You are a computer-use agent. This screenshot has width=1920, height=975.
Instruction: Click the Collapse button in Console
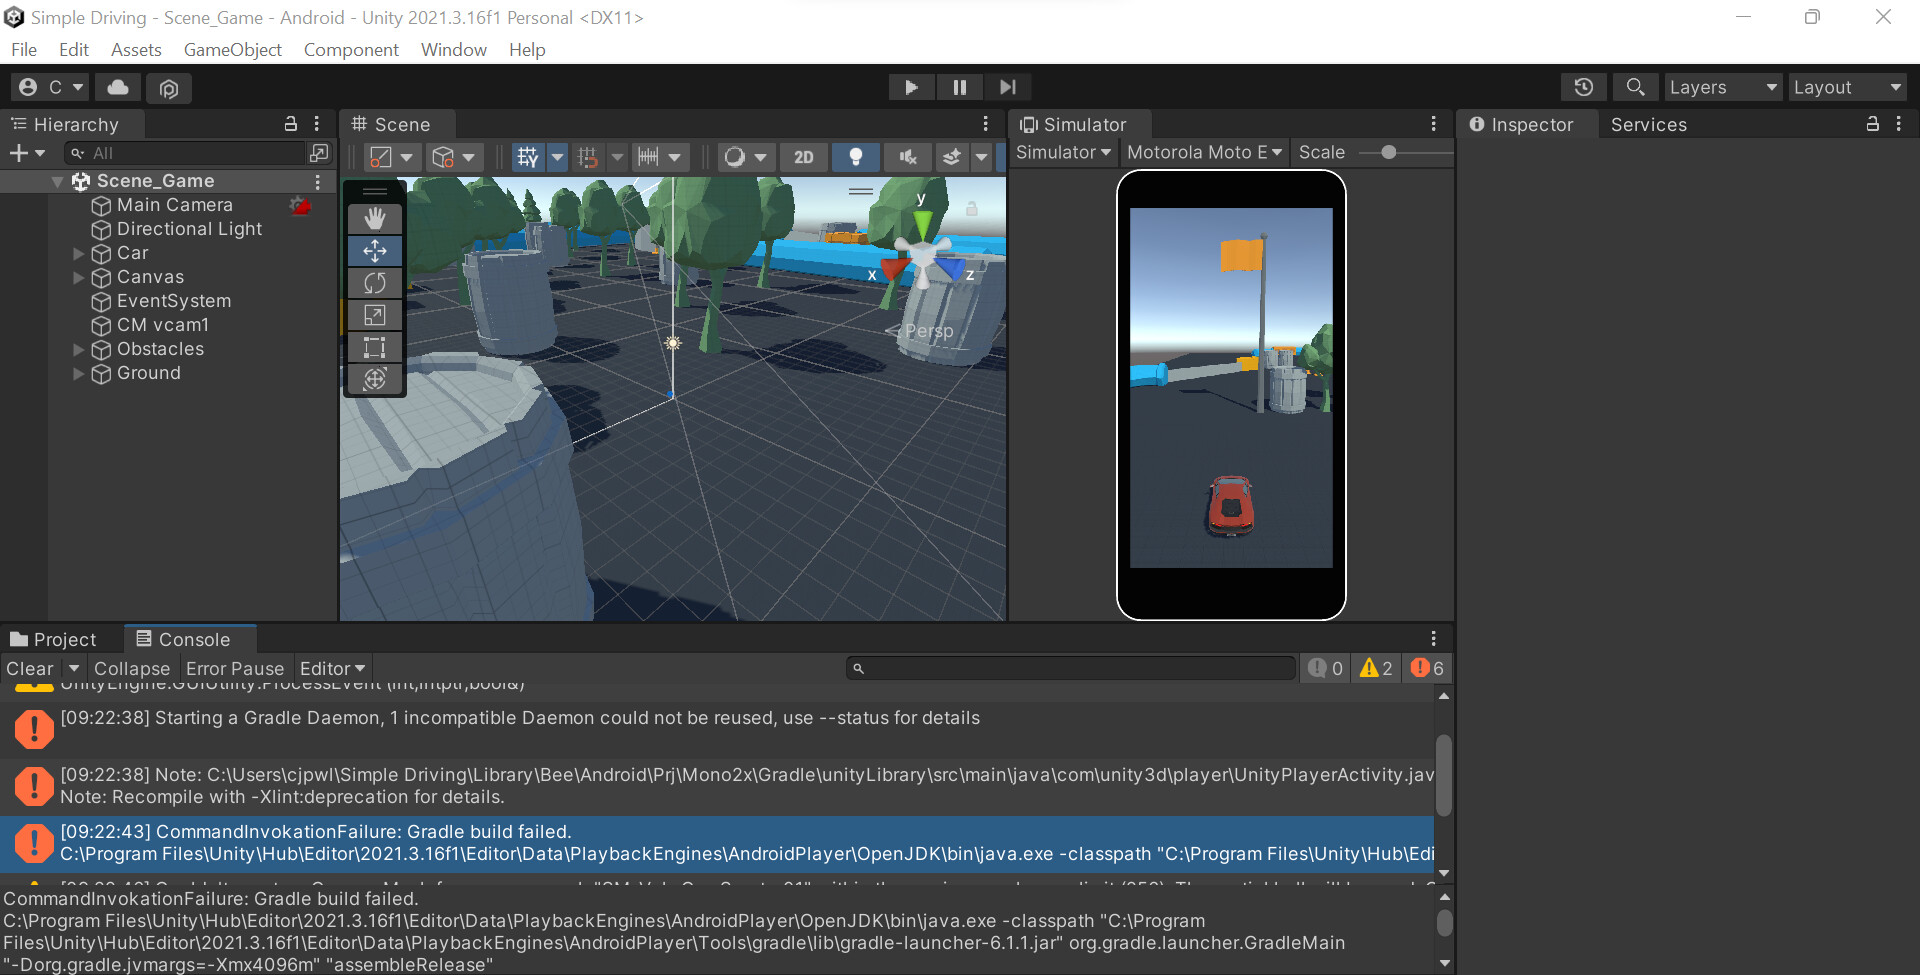(131, 669)
